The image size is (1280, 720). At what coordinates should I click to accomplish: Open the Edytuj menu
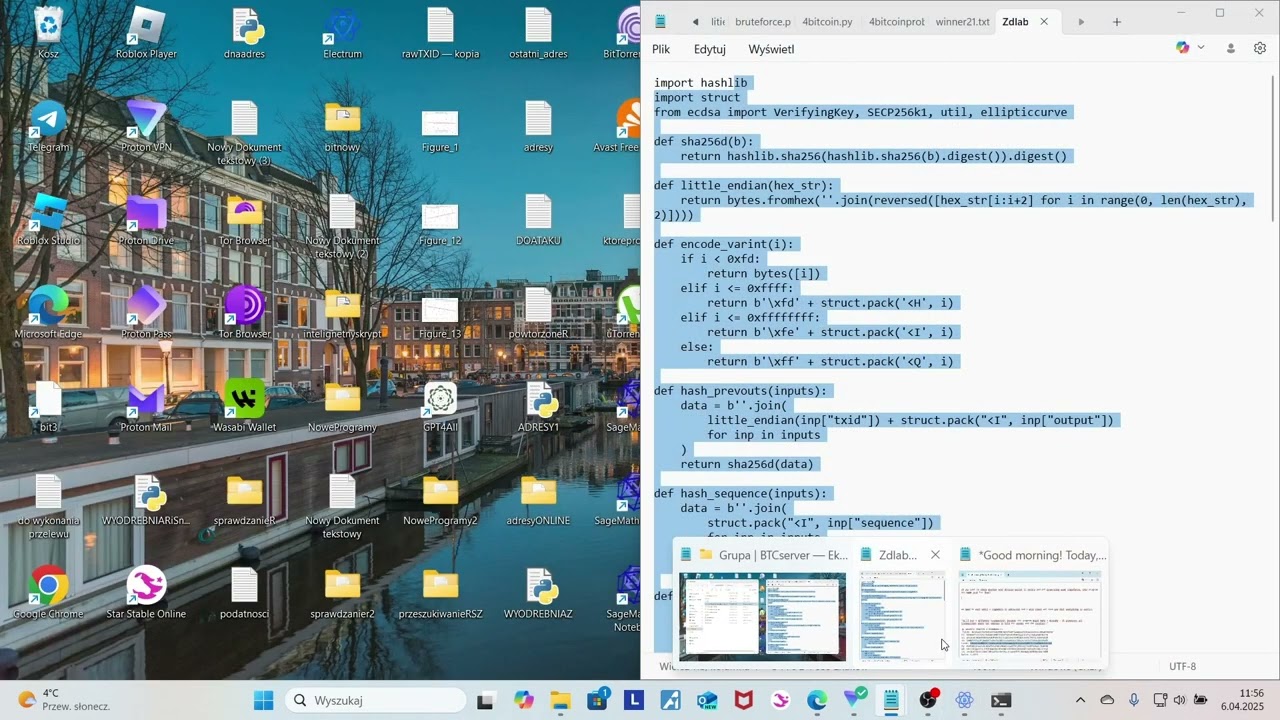[709, 49]
